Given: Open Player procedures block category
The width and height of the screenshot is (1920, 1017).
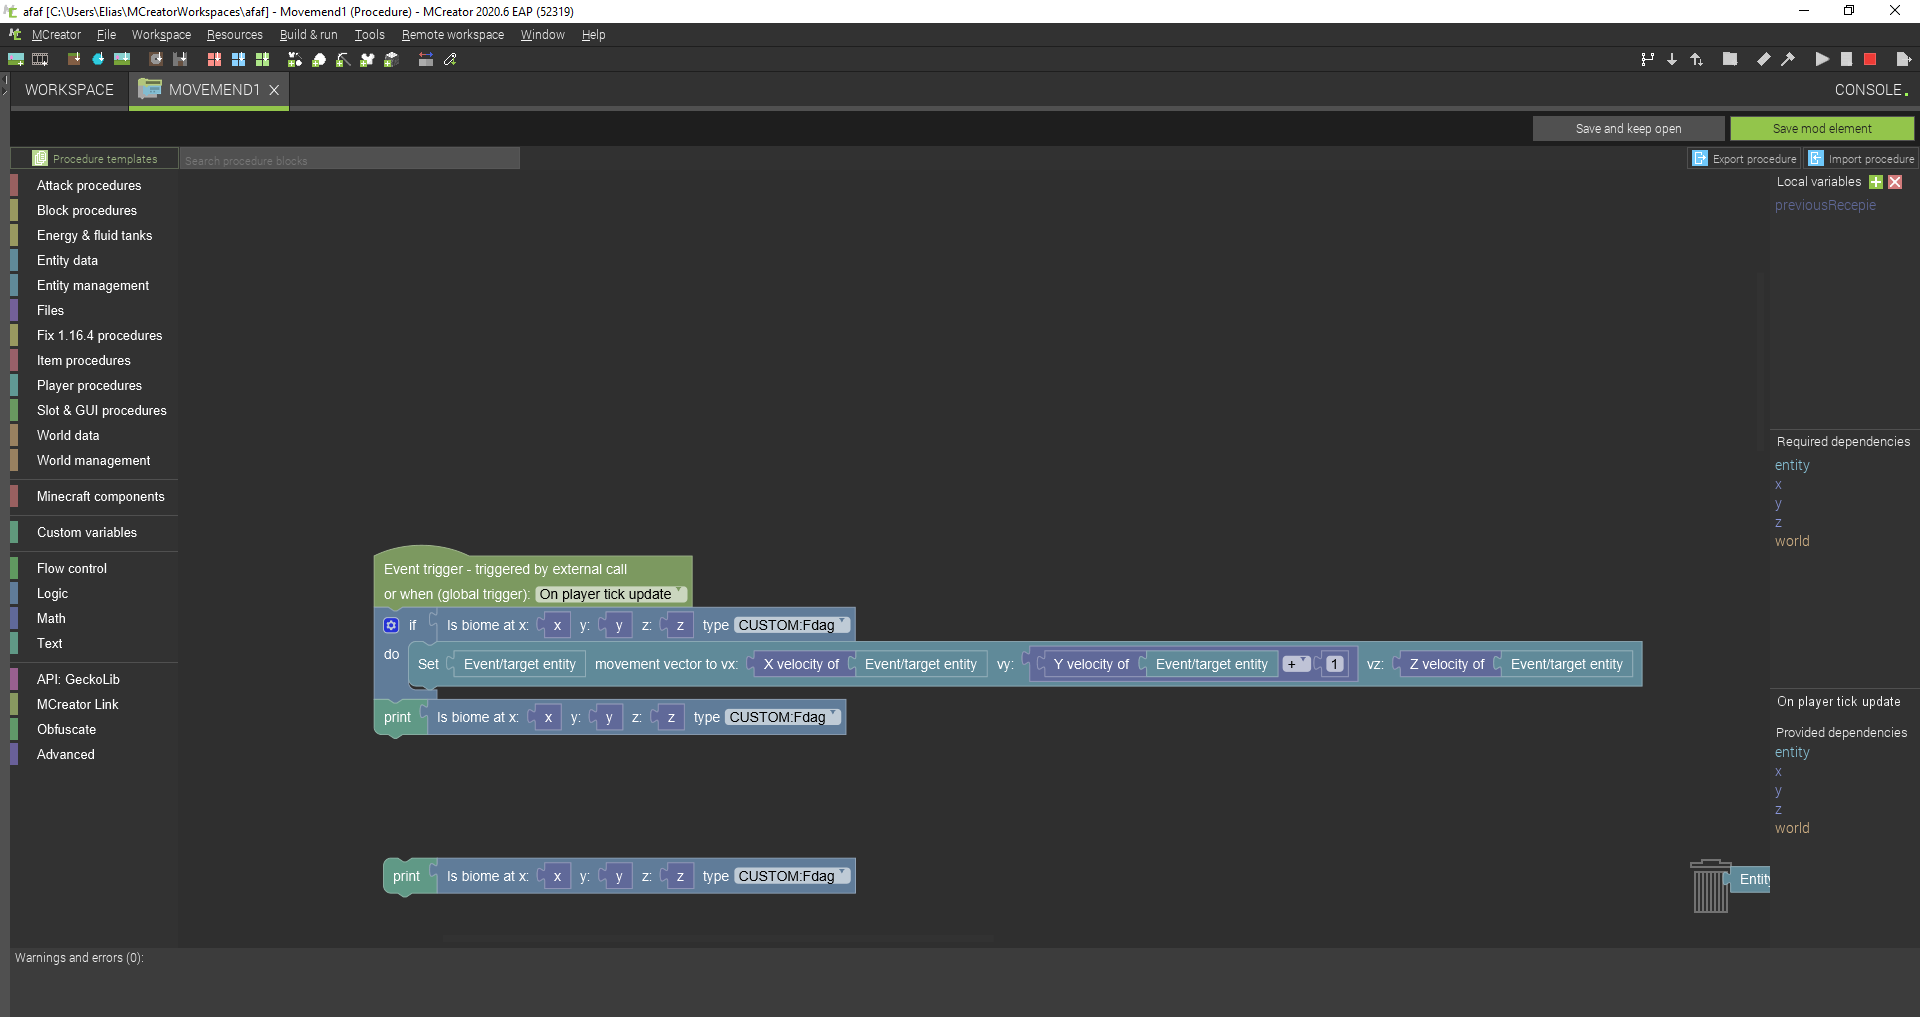Looking at the screenshot, I should coord(89,385).
